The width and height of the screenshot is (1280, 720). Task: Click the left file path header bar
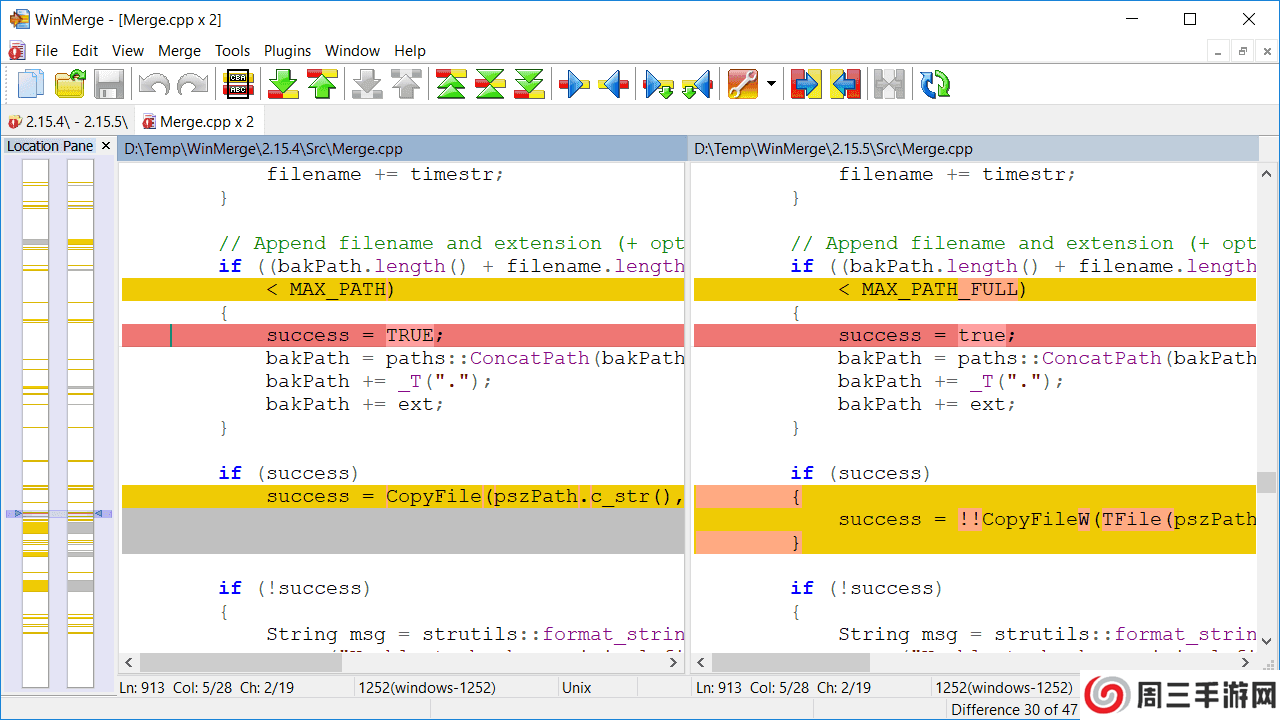pyautogui.click(x=400, y=149)
